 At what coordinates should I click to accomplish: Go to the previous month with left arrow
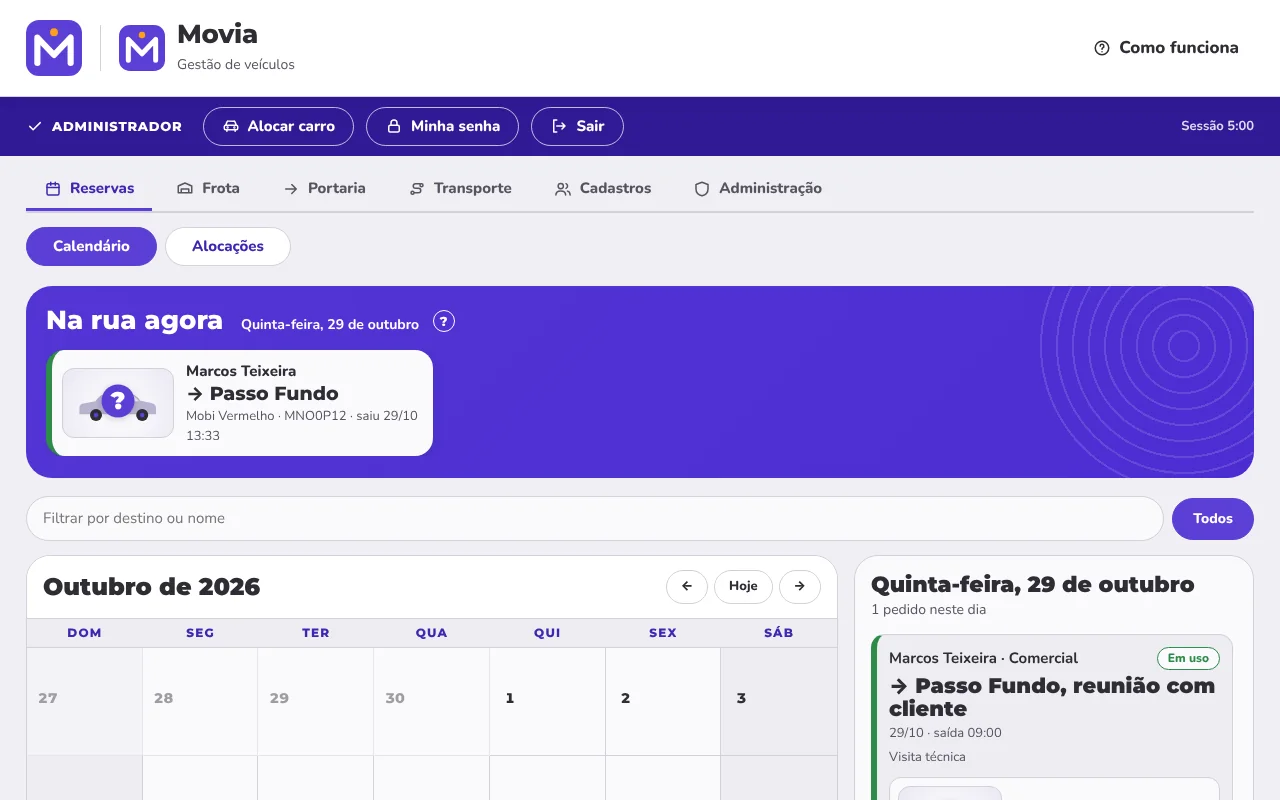point(687,586)
